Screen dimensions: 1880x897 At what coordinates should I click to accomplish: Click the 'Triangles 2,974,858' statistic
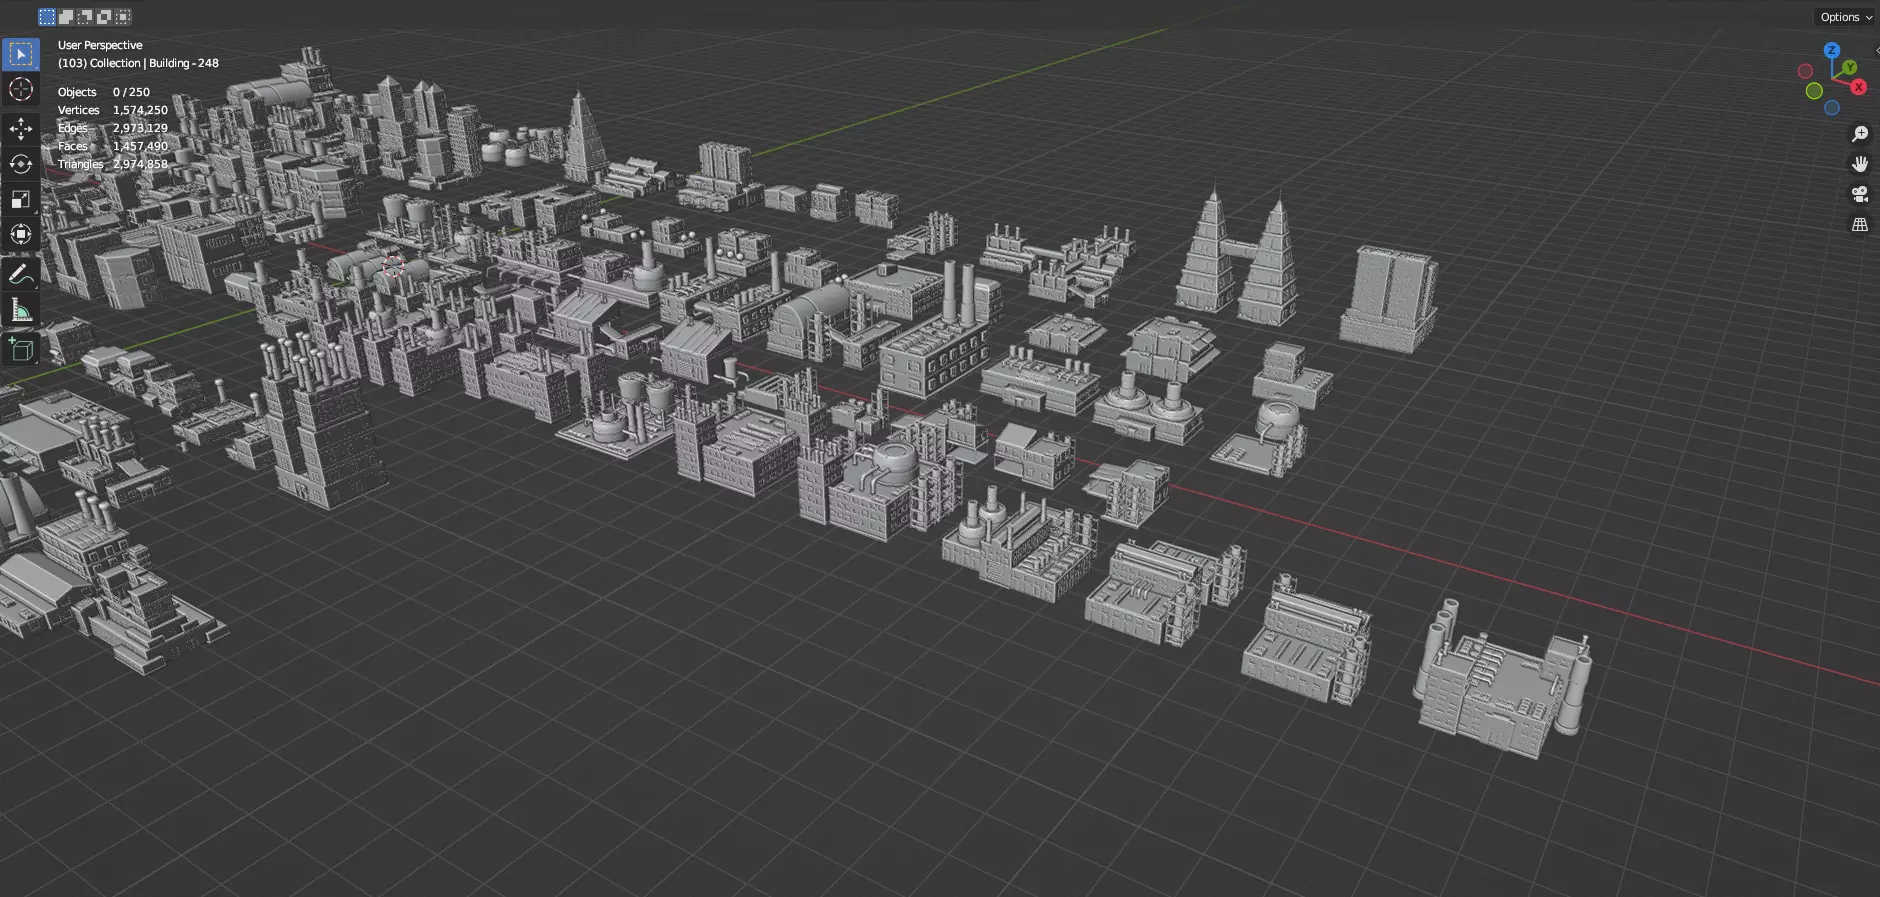pyautogui.click(x=113, y=164)
